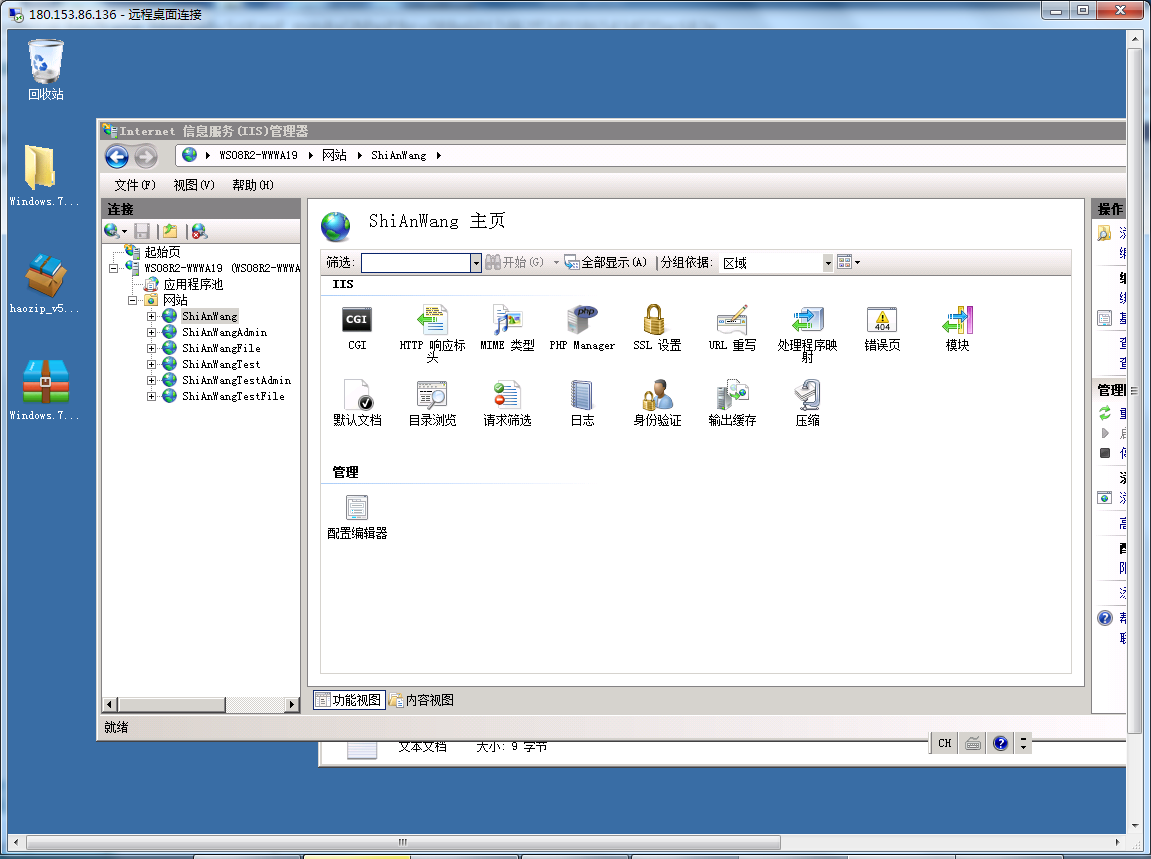Open 目录浏览 feature
Image resolution: width=1151 pixels, height=859 pixels.
[432, 402]
